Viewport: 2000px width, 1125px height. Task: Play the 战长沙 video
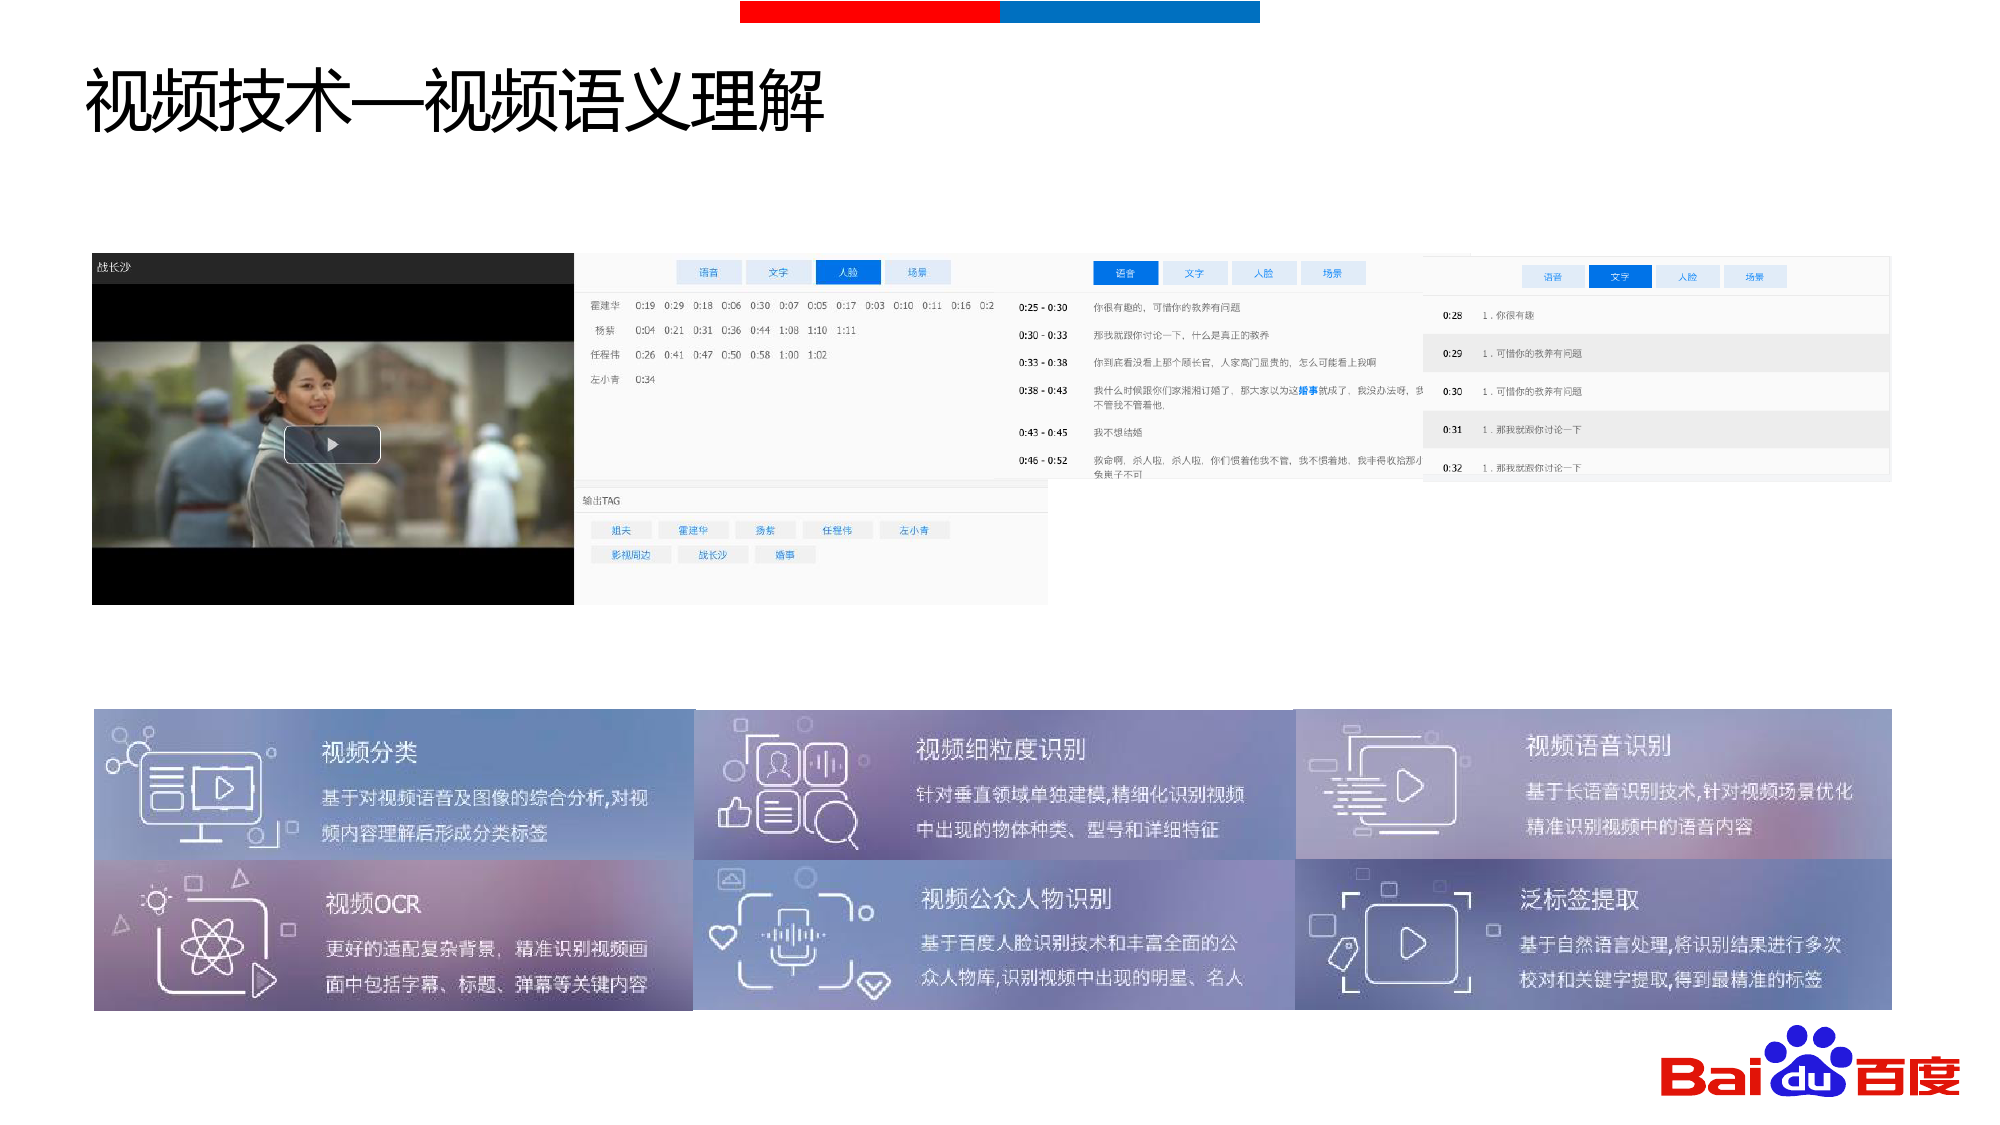click(x=332, y=445)
